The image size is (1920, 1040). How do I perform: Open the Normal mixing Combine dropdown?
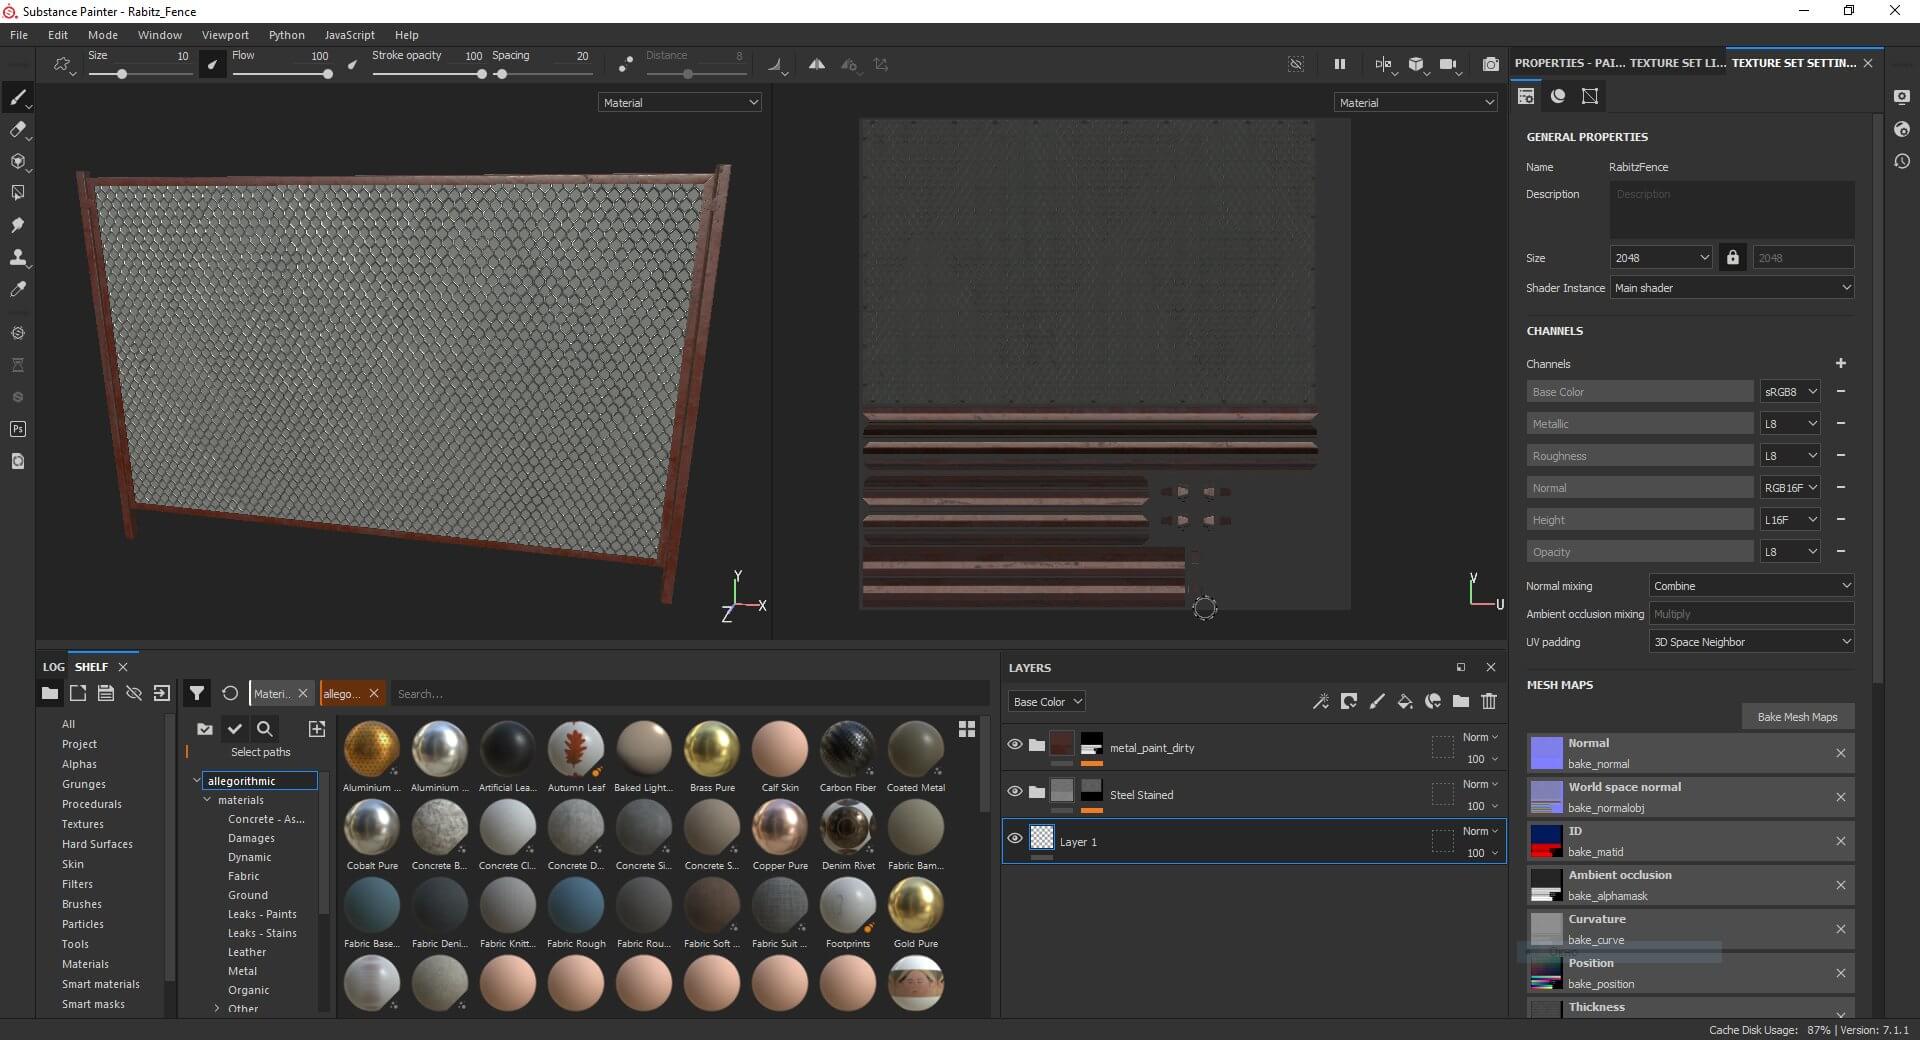pyautogui.click(x=1750, y=586)
